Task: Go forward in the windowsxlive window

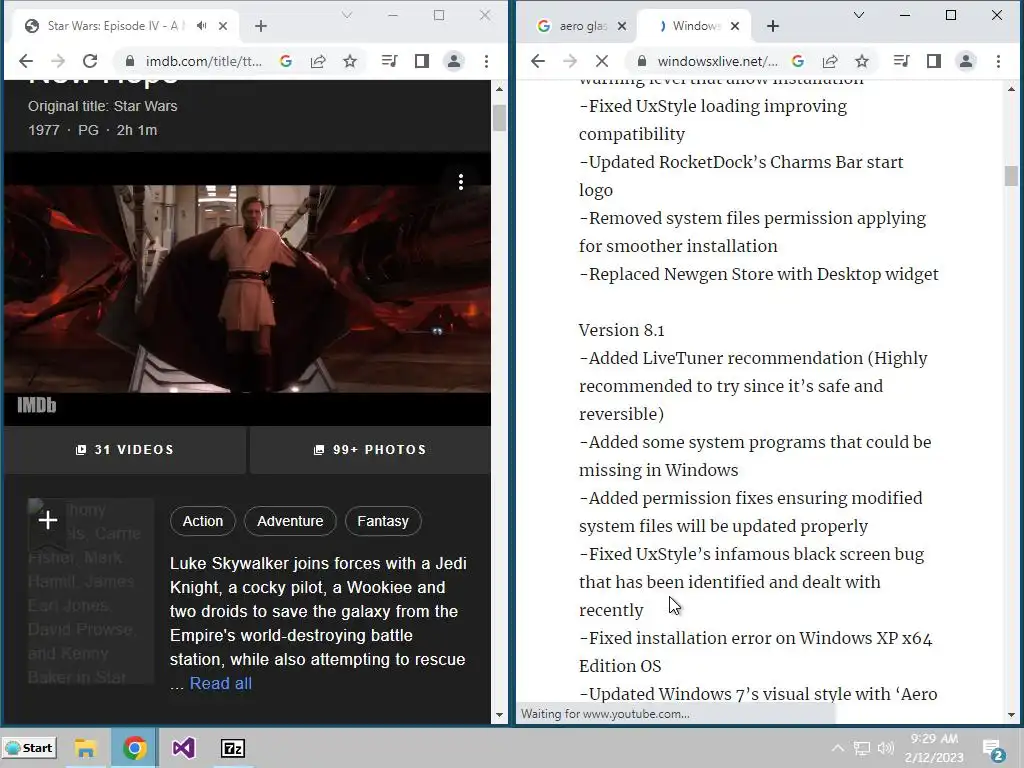Action: 569,61
